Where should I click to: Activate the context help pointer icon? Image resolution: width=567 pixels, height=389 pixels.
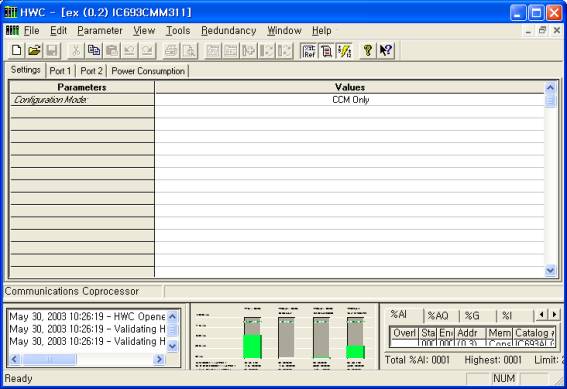386,51
